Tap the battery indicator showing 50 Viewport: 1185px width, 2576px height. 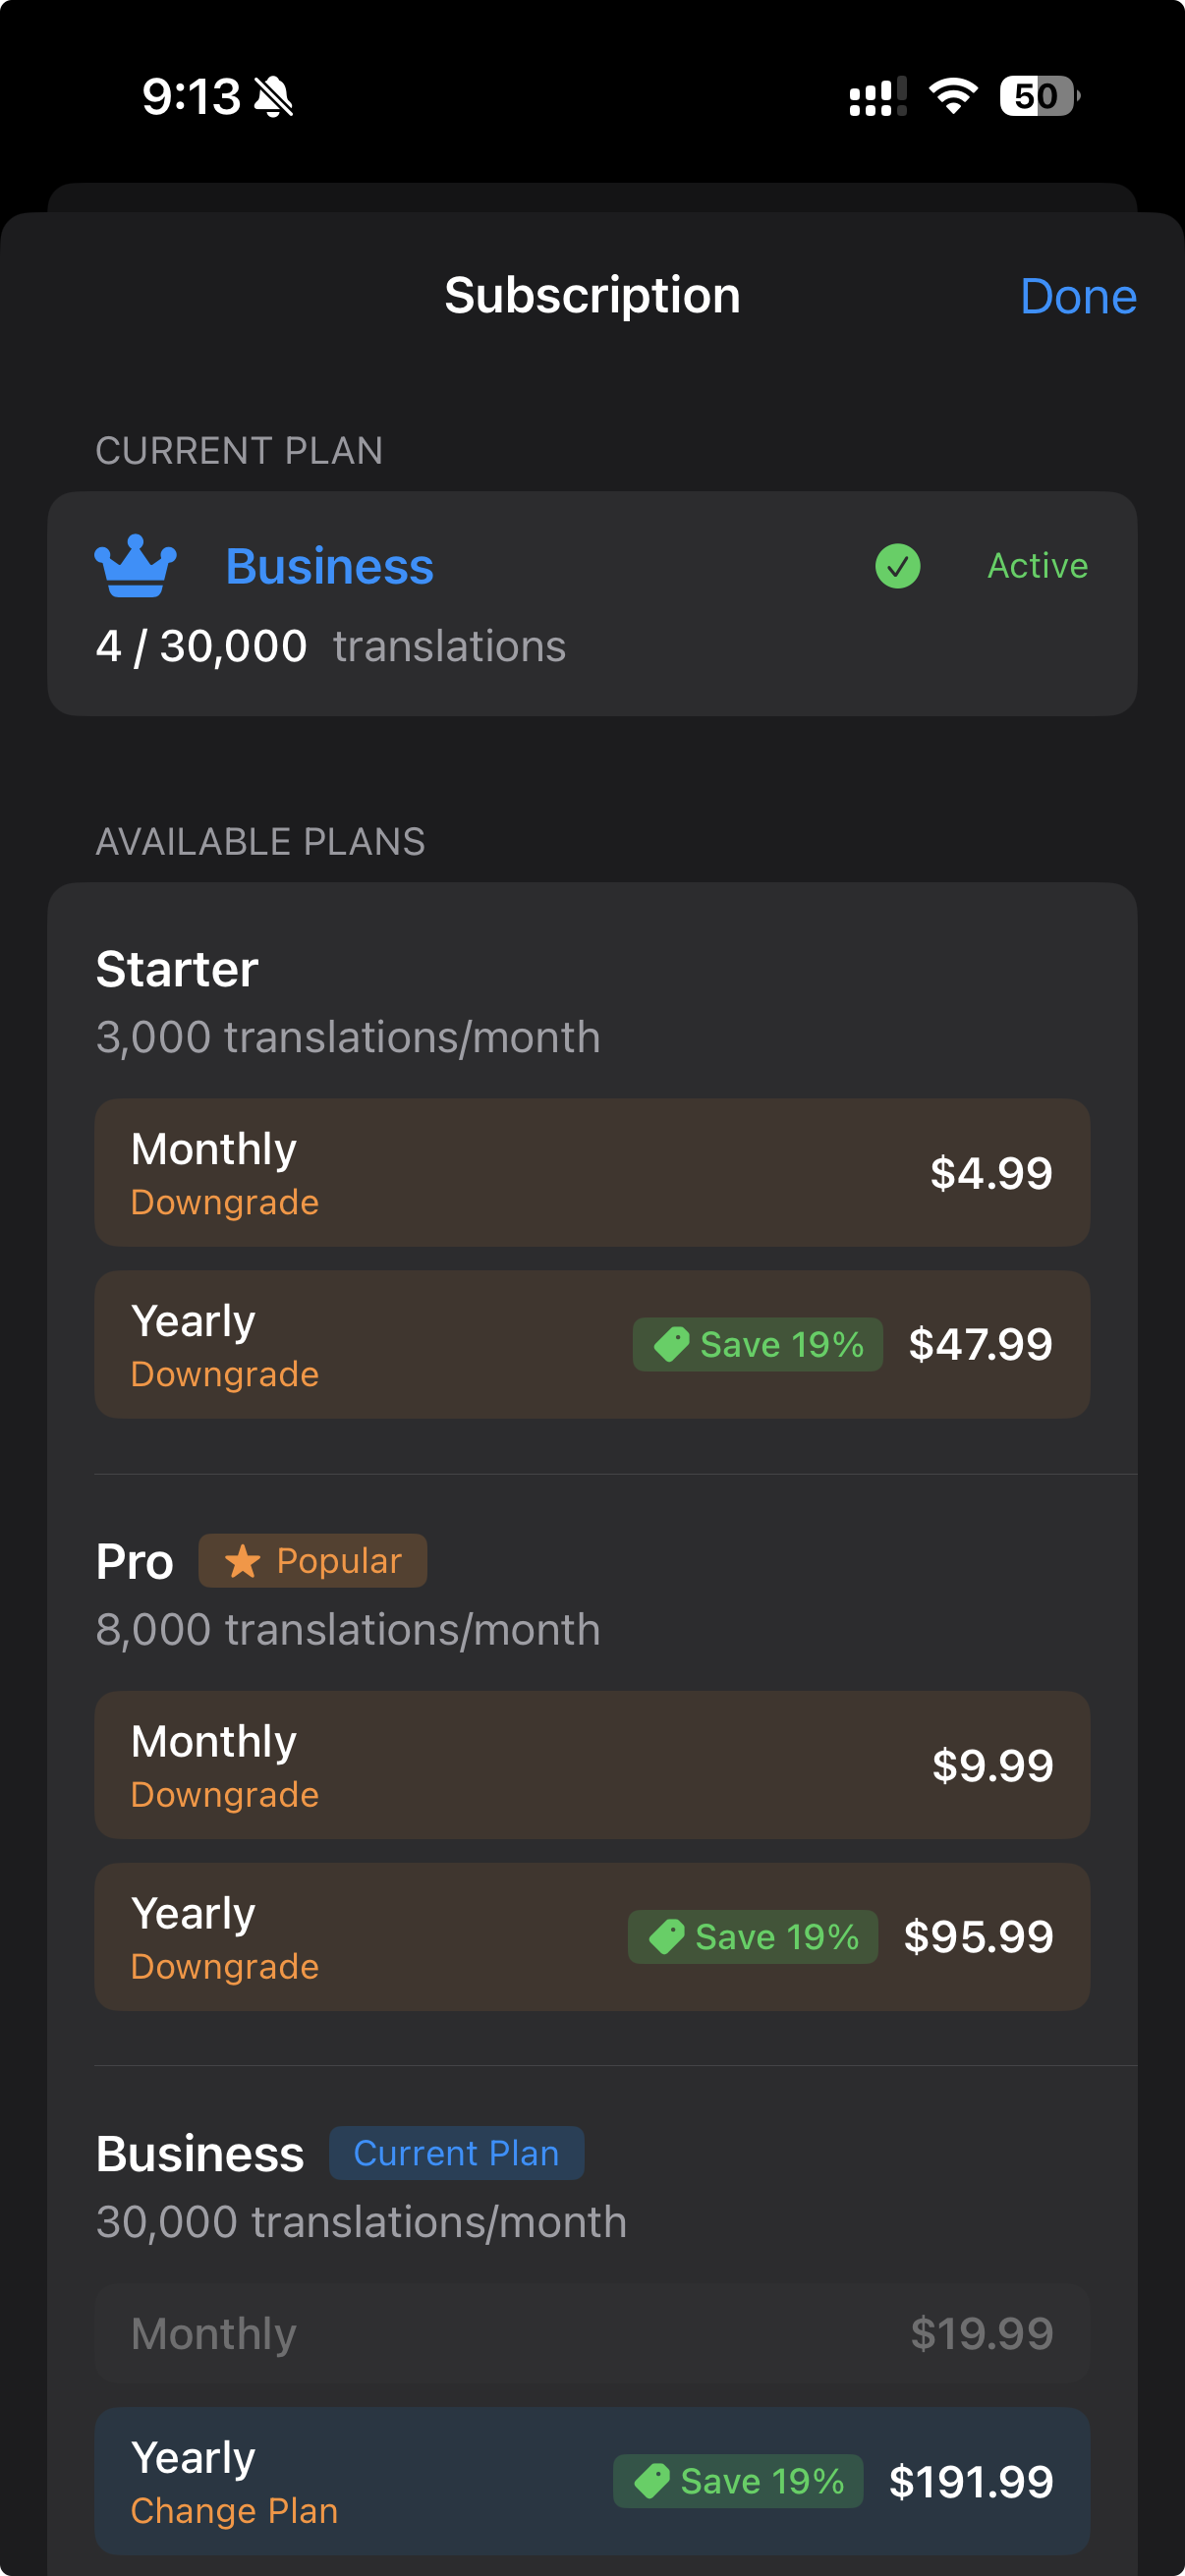(1036, 95)
